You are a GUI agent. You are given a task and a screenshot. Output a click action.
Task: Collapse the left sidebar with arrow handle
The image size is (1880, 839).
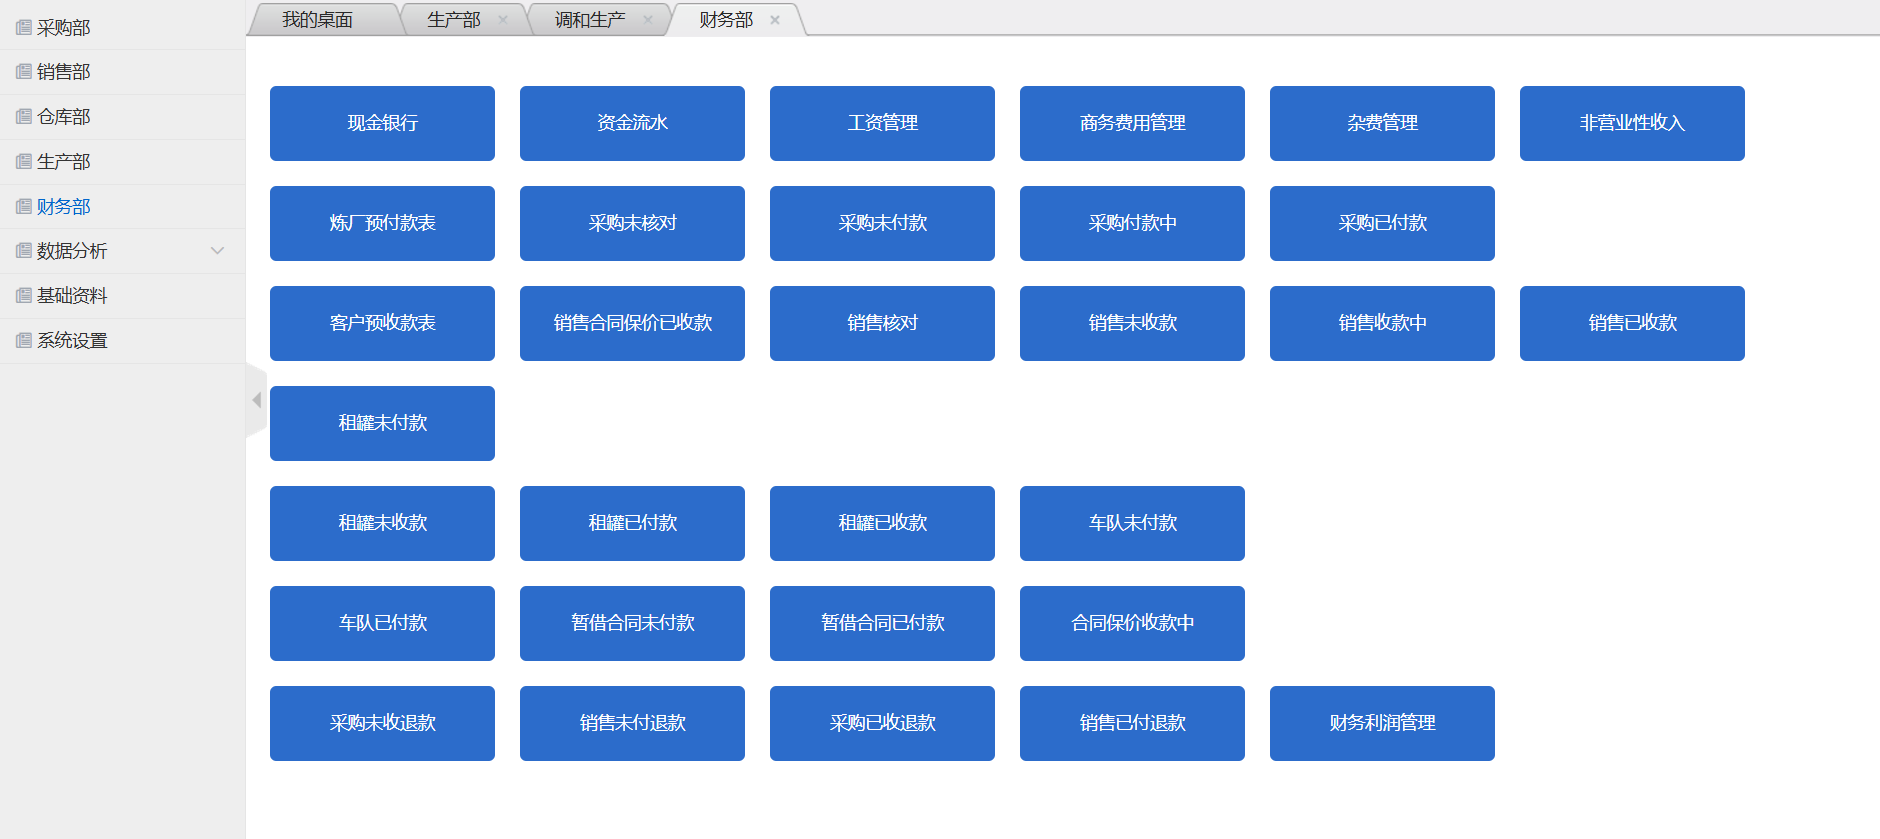pos(256,400)
